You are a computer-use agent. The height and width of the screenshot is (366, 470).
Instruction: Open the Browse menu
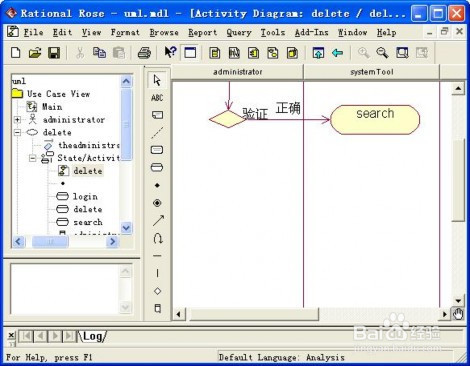coord(164,33)
